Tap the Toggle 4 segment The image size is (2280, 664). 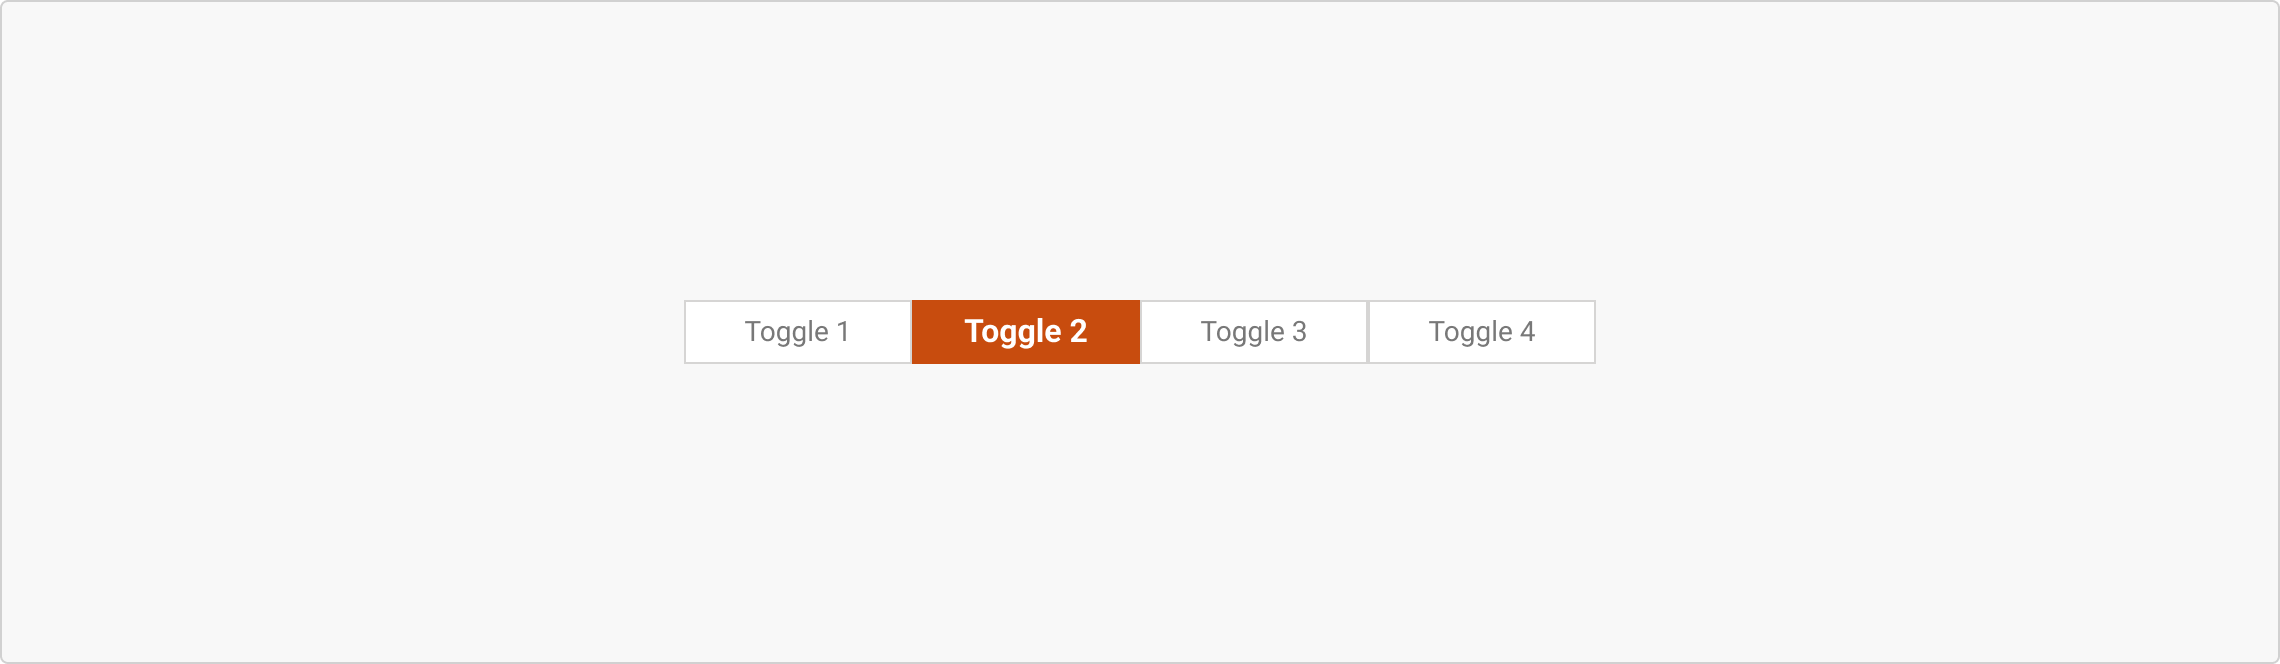[x=1482, y=332]
